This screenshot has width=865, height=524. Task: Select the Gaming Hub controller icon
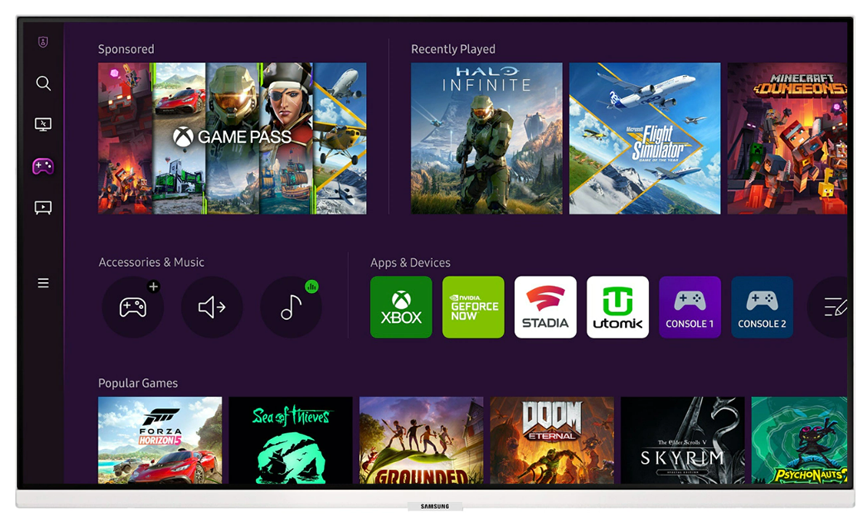(43, 166)
